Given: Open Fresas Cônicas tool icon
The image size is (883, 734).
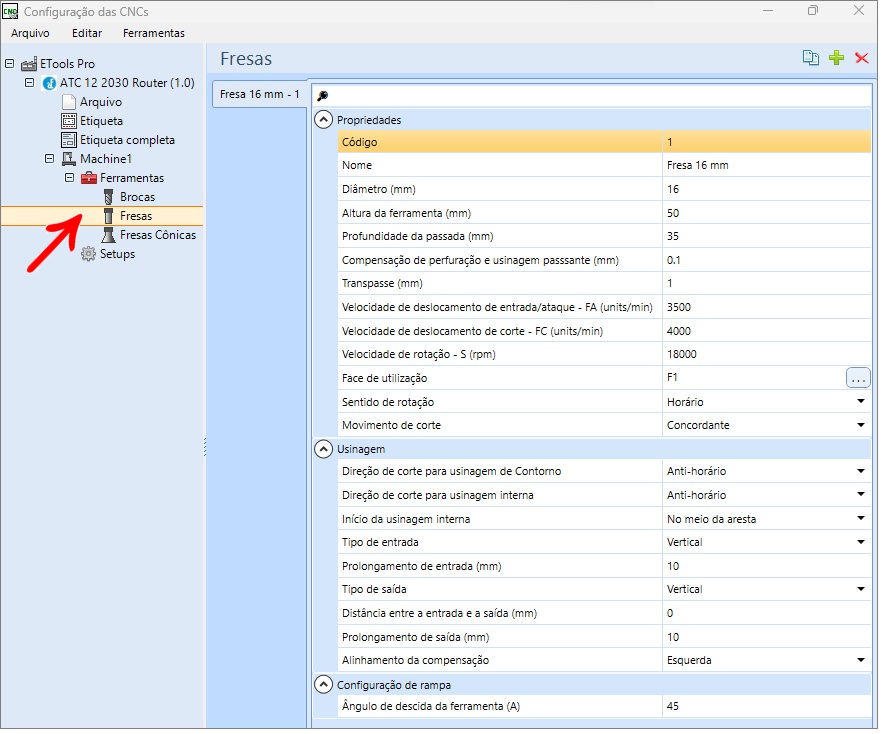Looking at the screenshot, I should pyautogui.click(x=109, y=236).
